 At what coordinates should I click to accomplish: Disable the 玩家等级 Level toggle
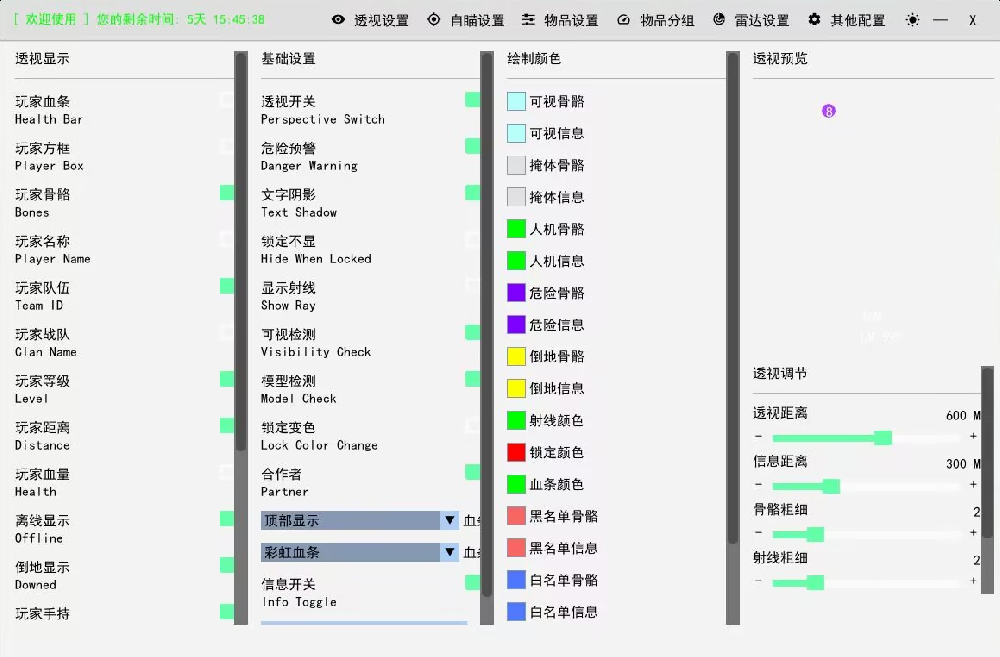coord(227,379)
